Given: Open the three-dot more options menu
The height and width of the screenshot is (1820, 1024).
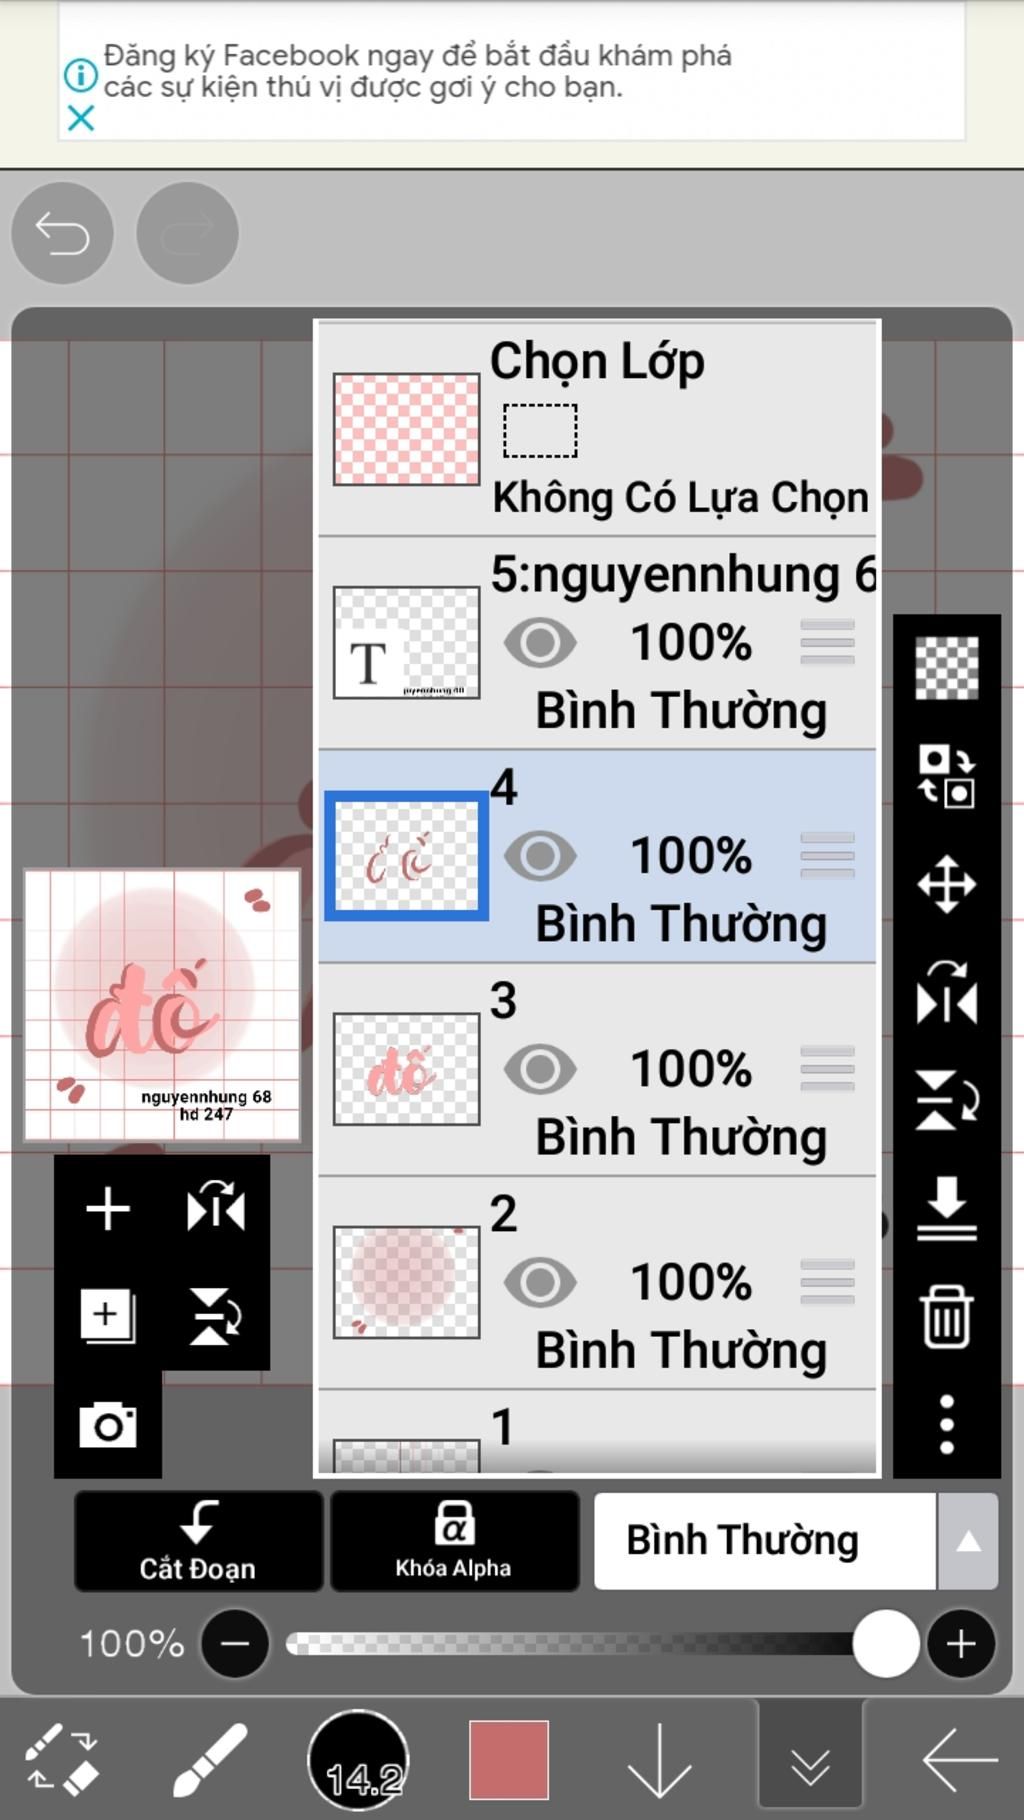Looking at the screenshot, I should [x=946, y=1424].
